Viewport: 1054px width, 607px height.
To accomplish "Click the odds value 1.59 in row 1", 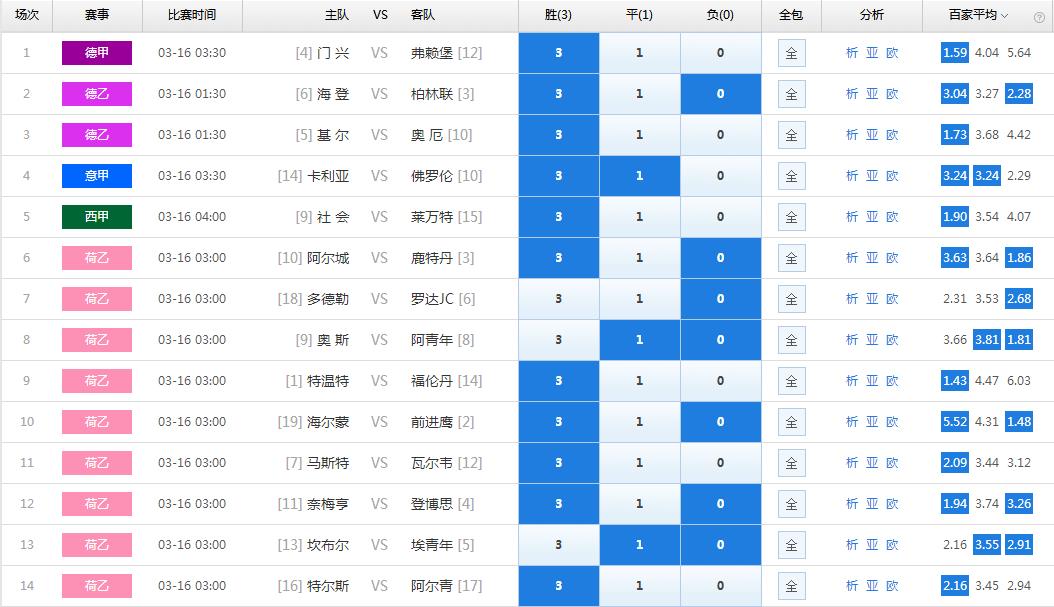I will click(955, 52).
